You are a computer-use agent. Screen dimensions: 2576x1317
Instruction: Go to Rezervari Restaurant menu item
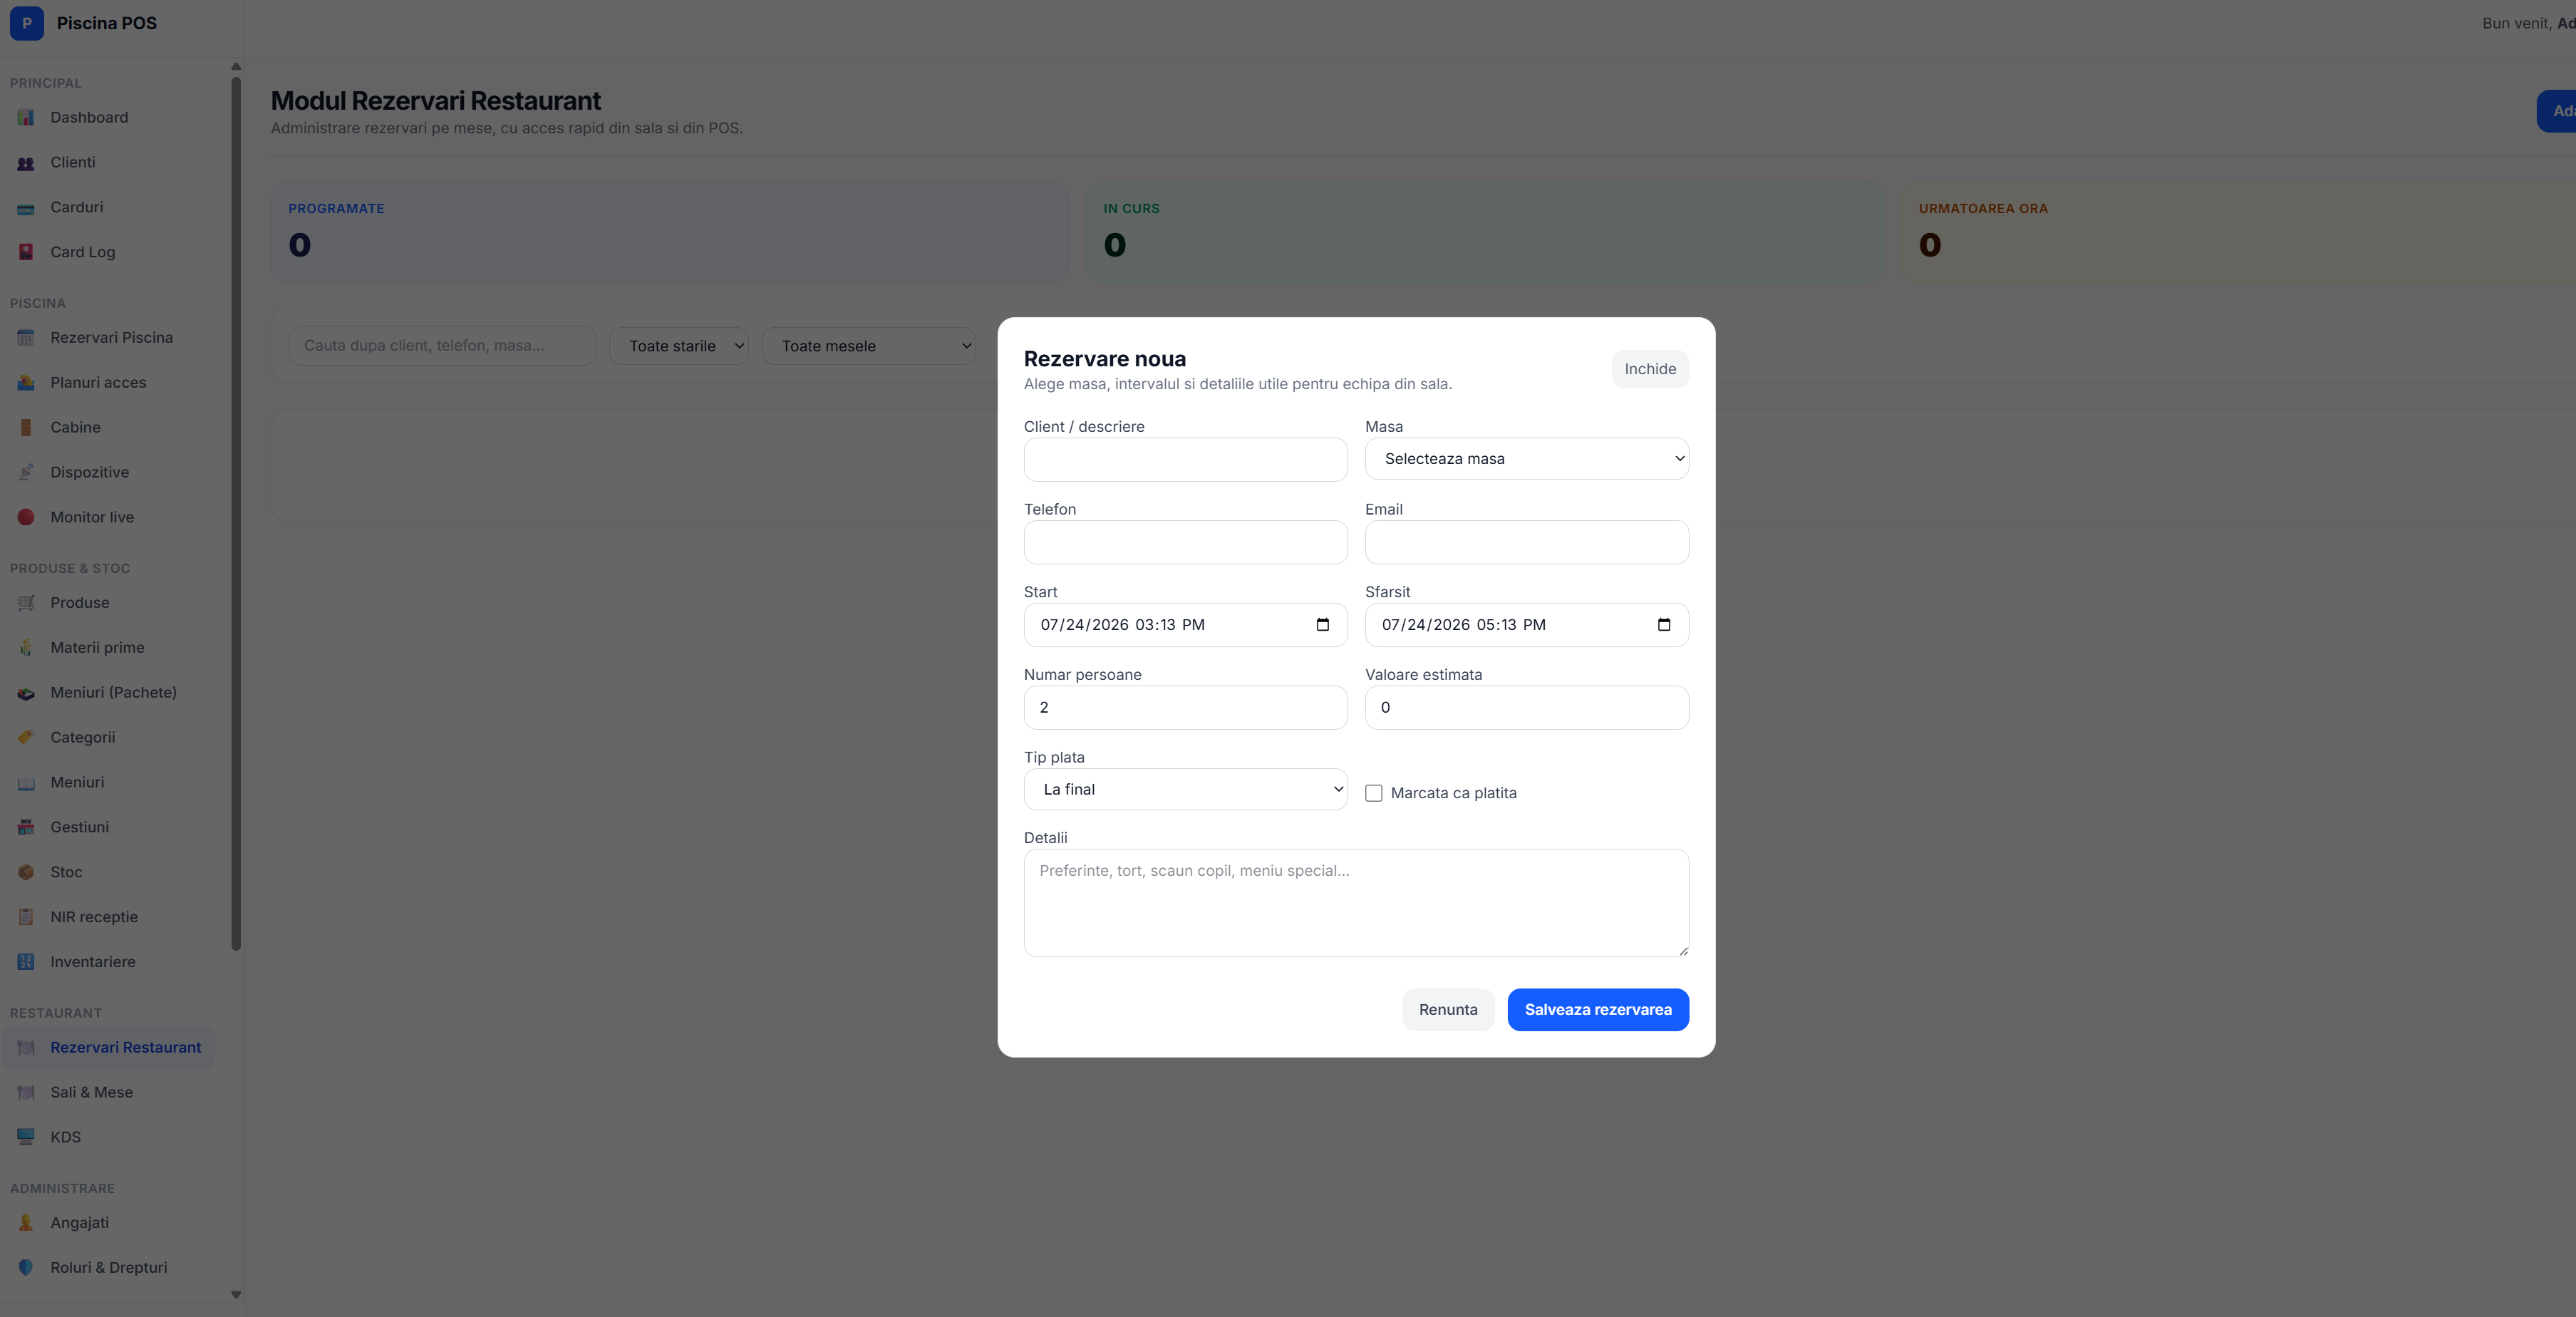[108, 1048]
